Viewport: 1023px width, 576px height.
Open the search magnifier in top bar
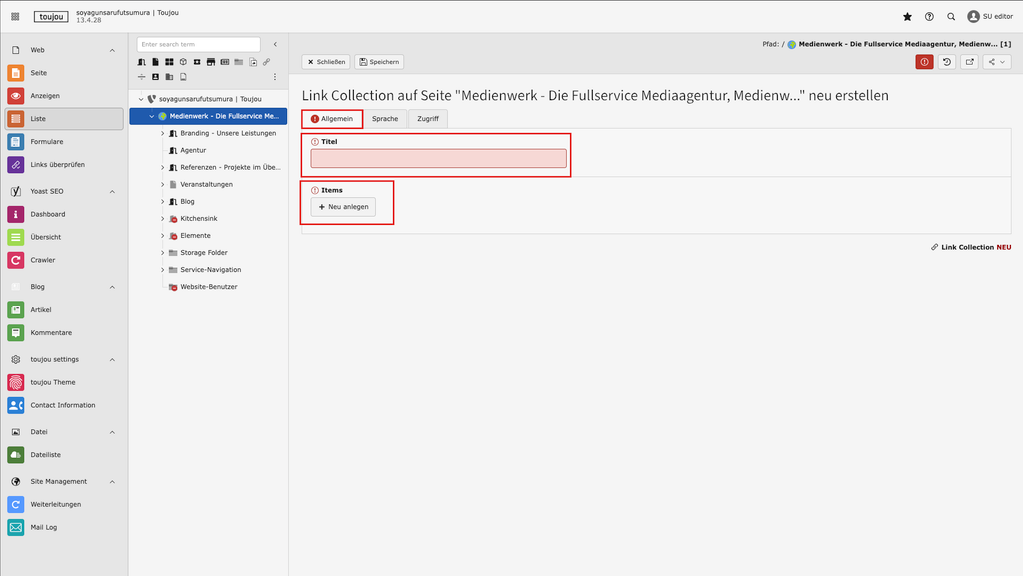[x=951, y=17]
